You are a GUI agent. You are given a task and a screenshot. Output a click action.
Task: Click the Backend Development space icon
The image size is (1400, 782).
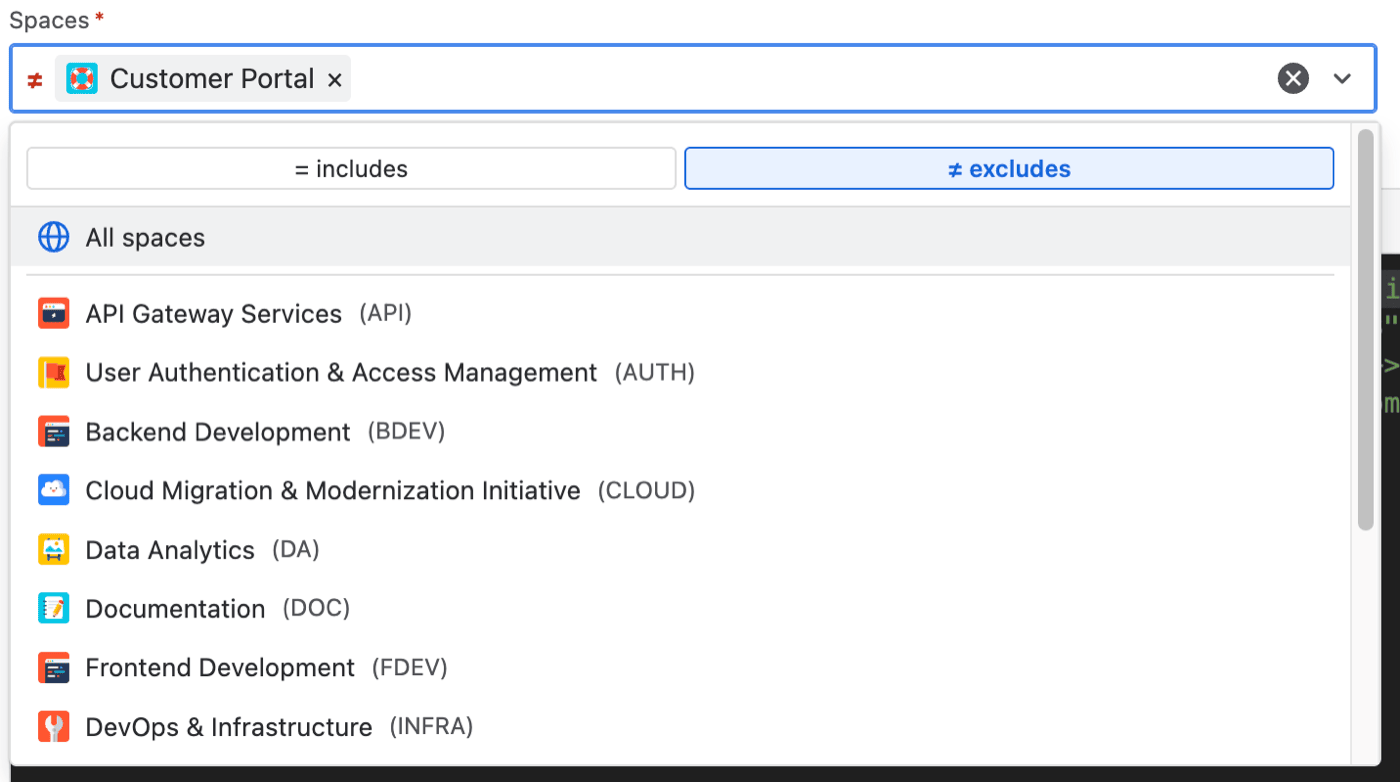(x=54, y=432)
